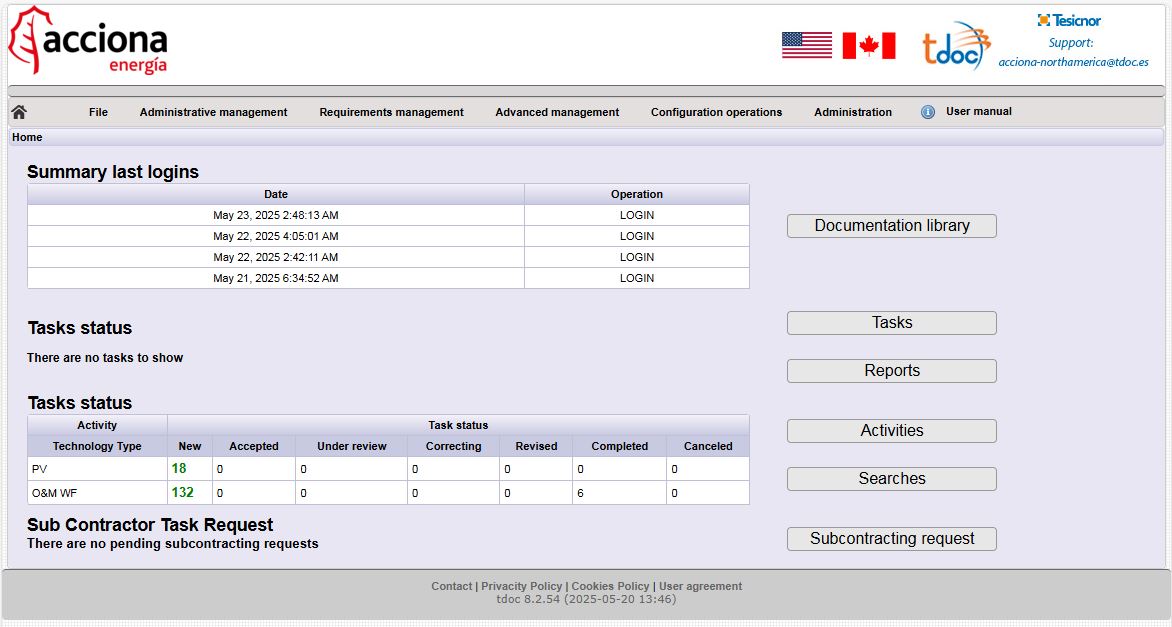Click the Date column header
The image size is (1172, 627).
(x=276, y=194)
